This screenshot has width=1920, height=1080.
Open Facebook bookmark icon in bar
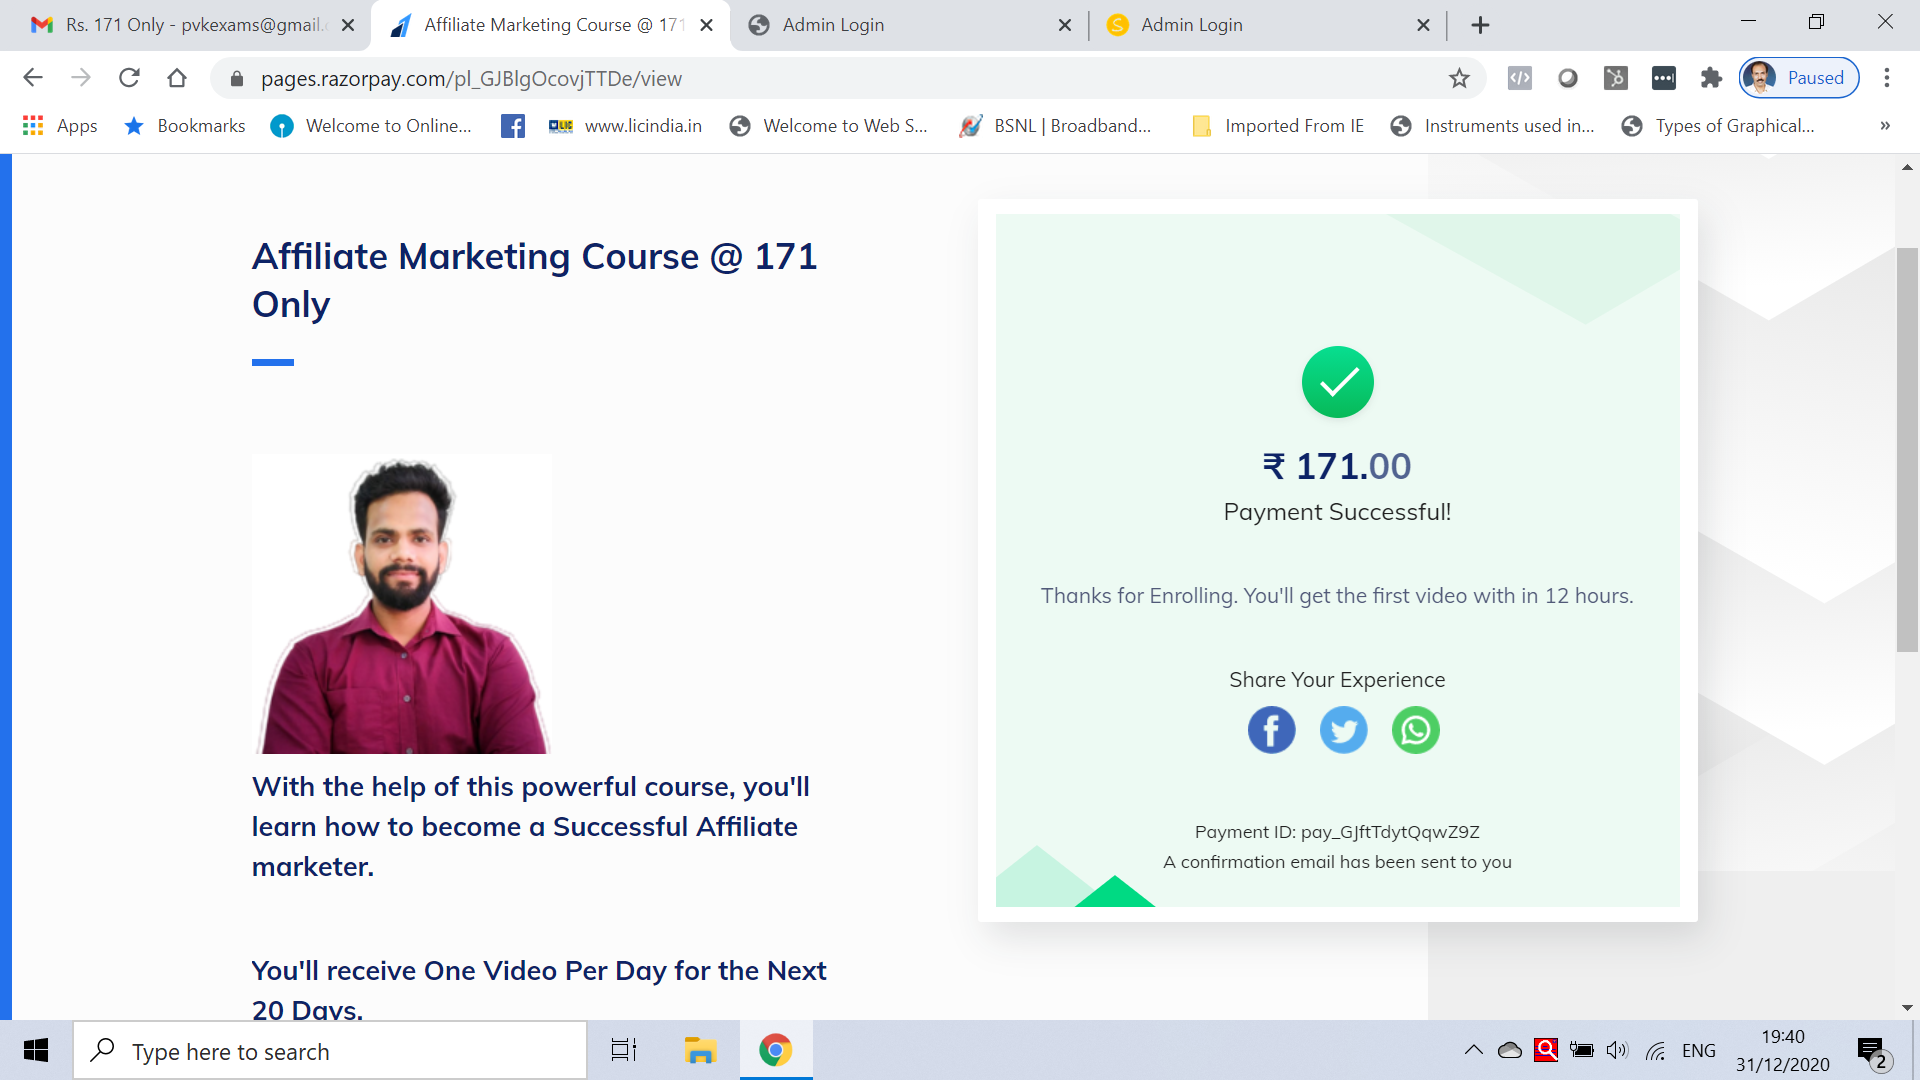513,126
